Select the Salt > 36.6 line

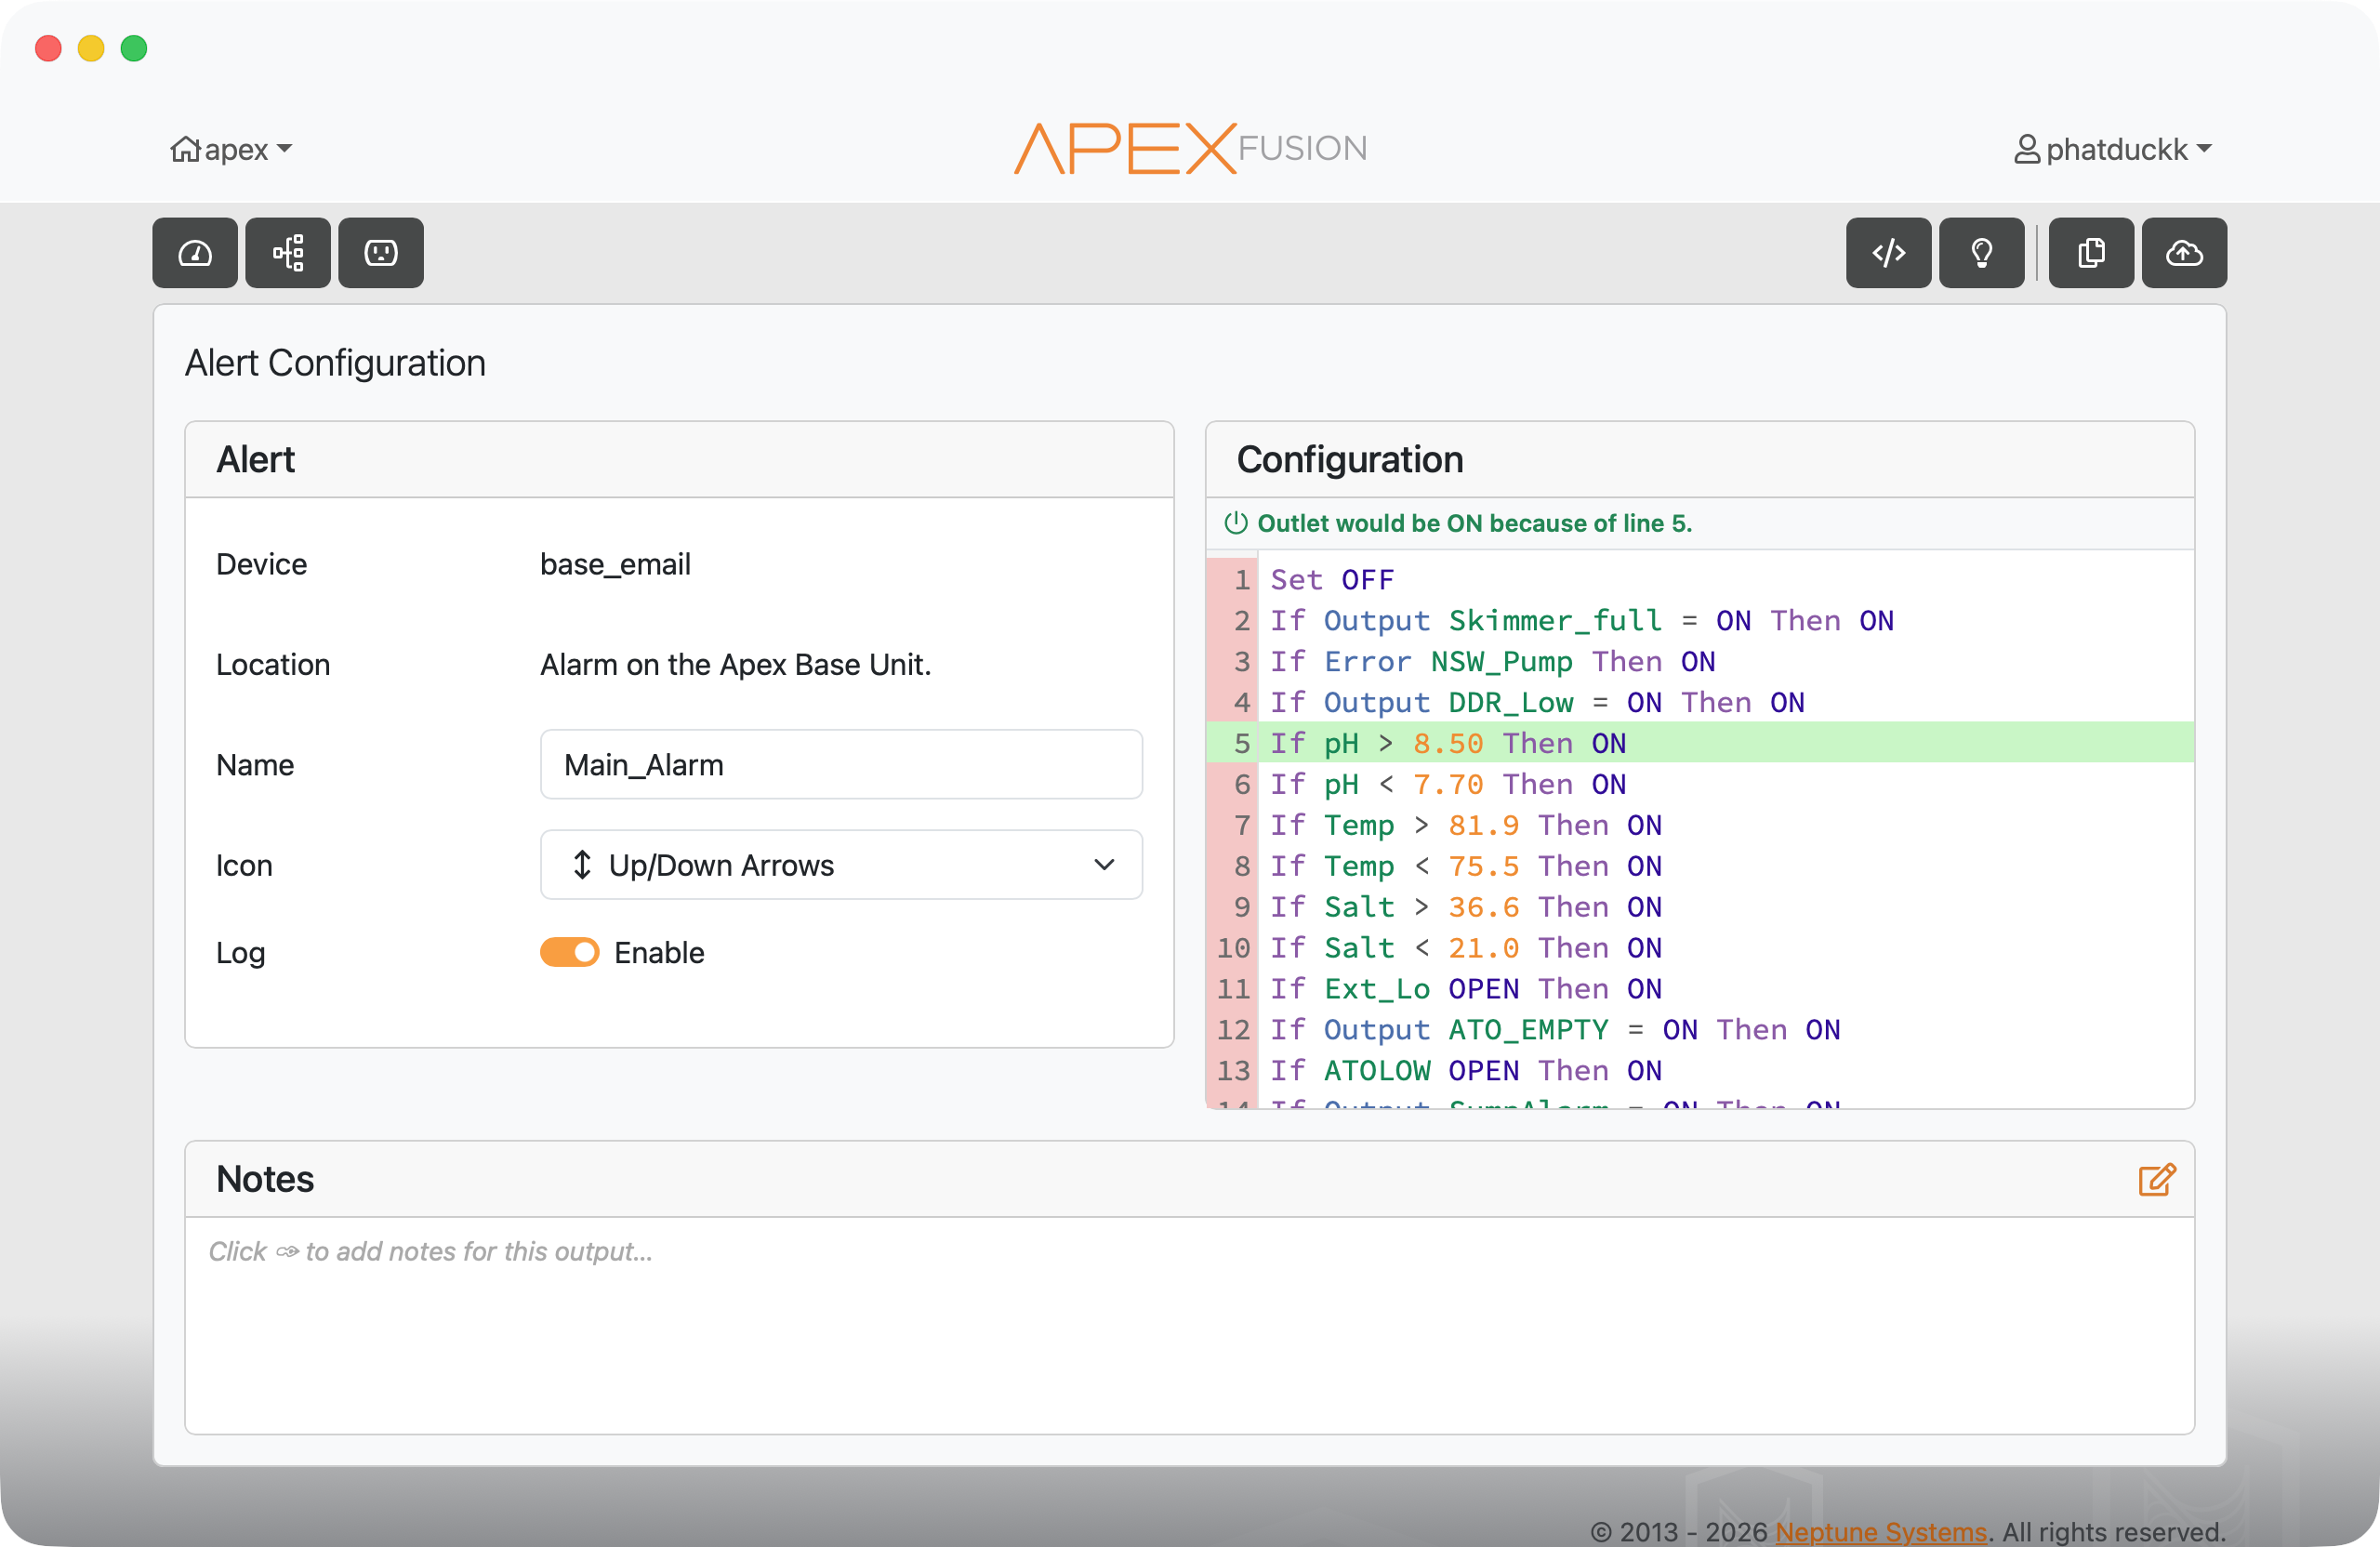pos(1700,907)
